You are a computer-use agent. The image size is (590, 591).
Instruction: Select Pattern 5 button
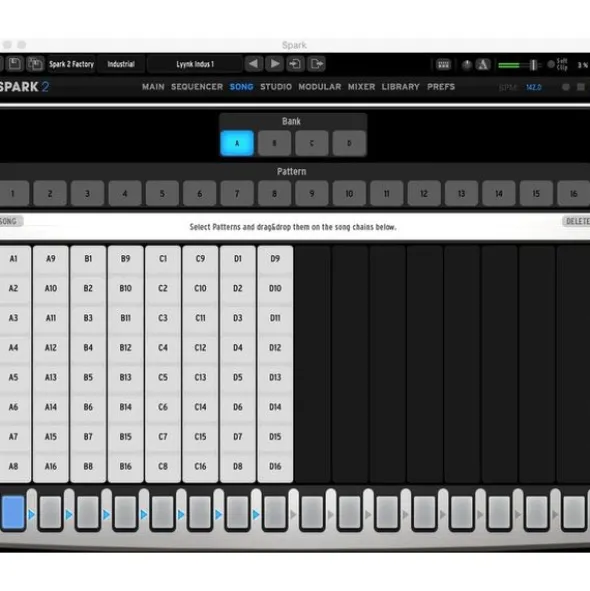pyautogui.click(x=162, y=194)
